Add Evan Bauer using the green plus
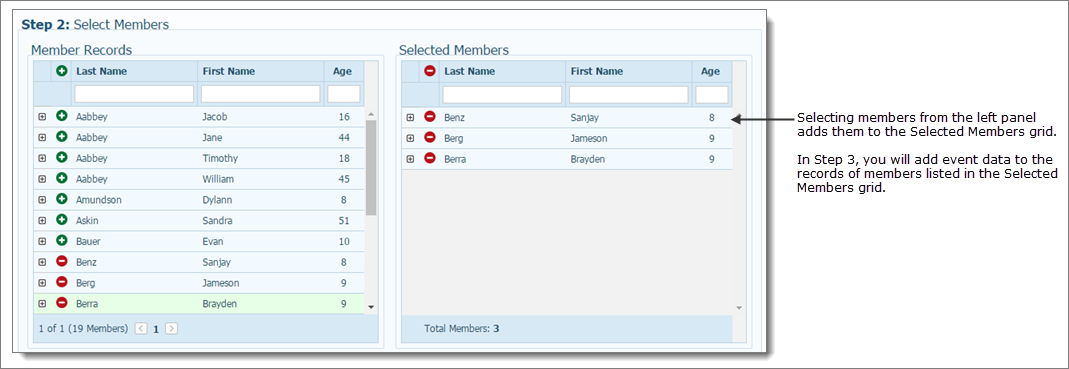Image resolution: width=1069 pixels, height=369 pixels. coord(61,241)
